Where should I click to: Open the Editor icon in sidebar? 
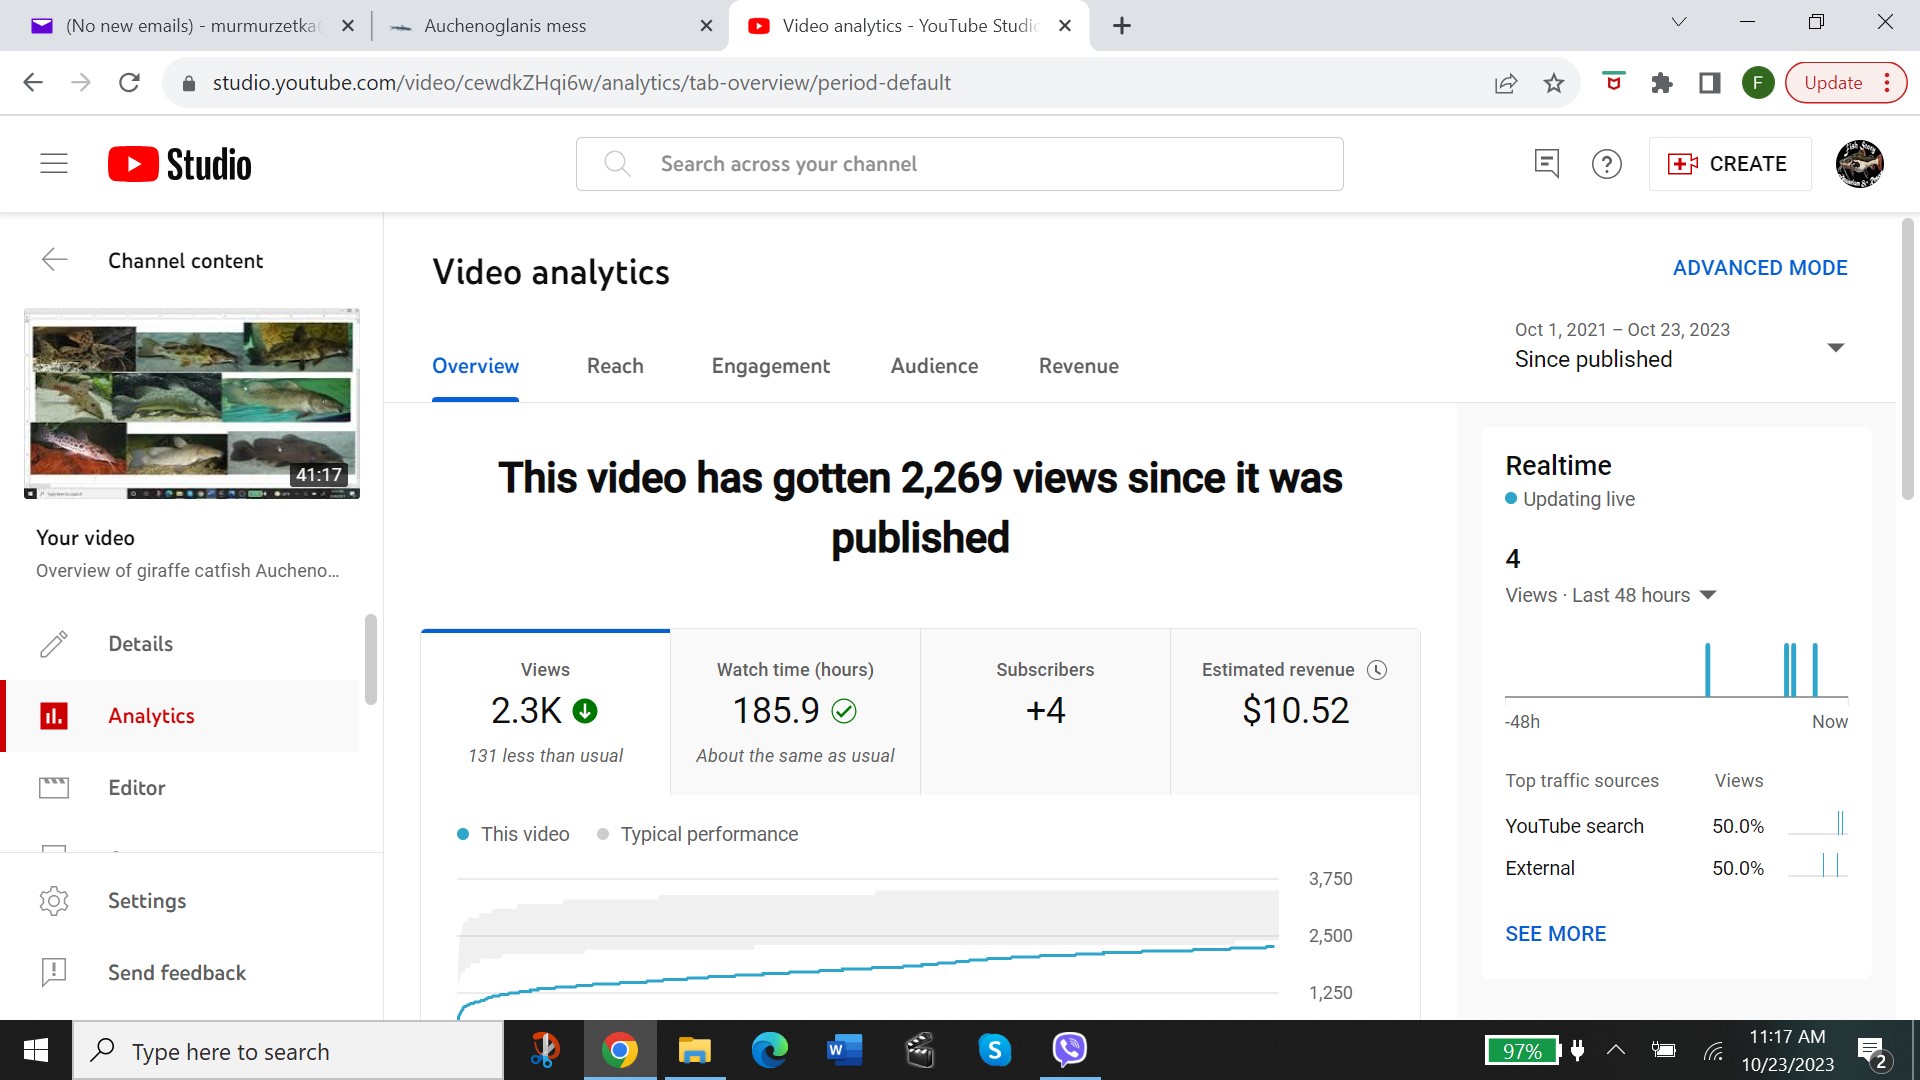point(54,788)
